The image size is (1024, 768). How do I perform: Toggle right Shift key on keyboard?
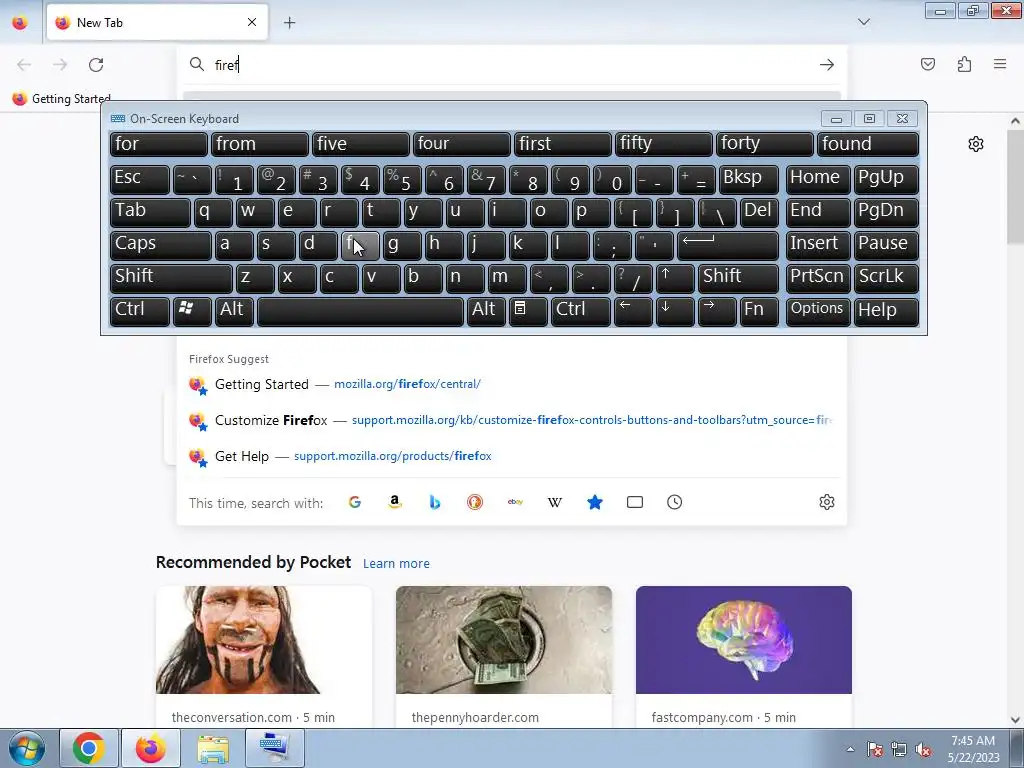pyautogui.click(x=739, y=278)
